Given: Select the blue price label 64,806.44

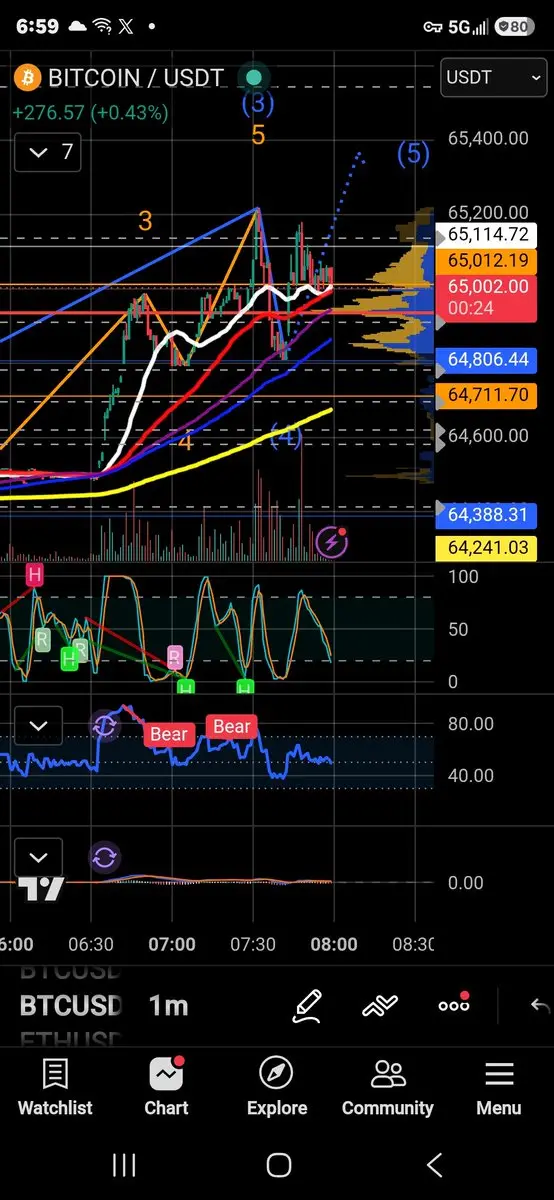Looking at the screenshot, I should (488, 359).
